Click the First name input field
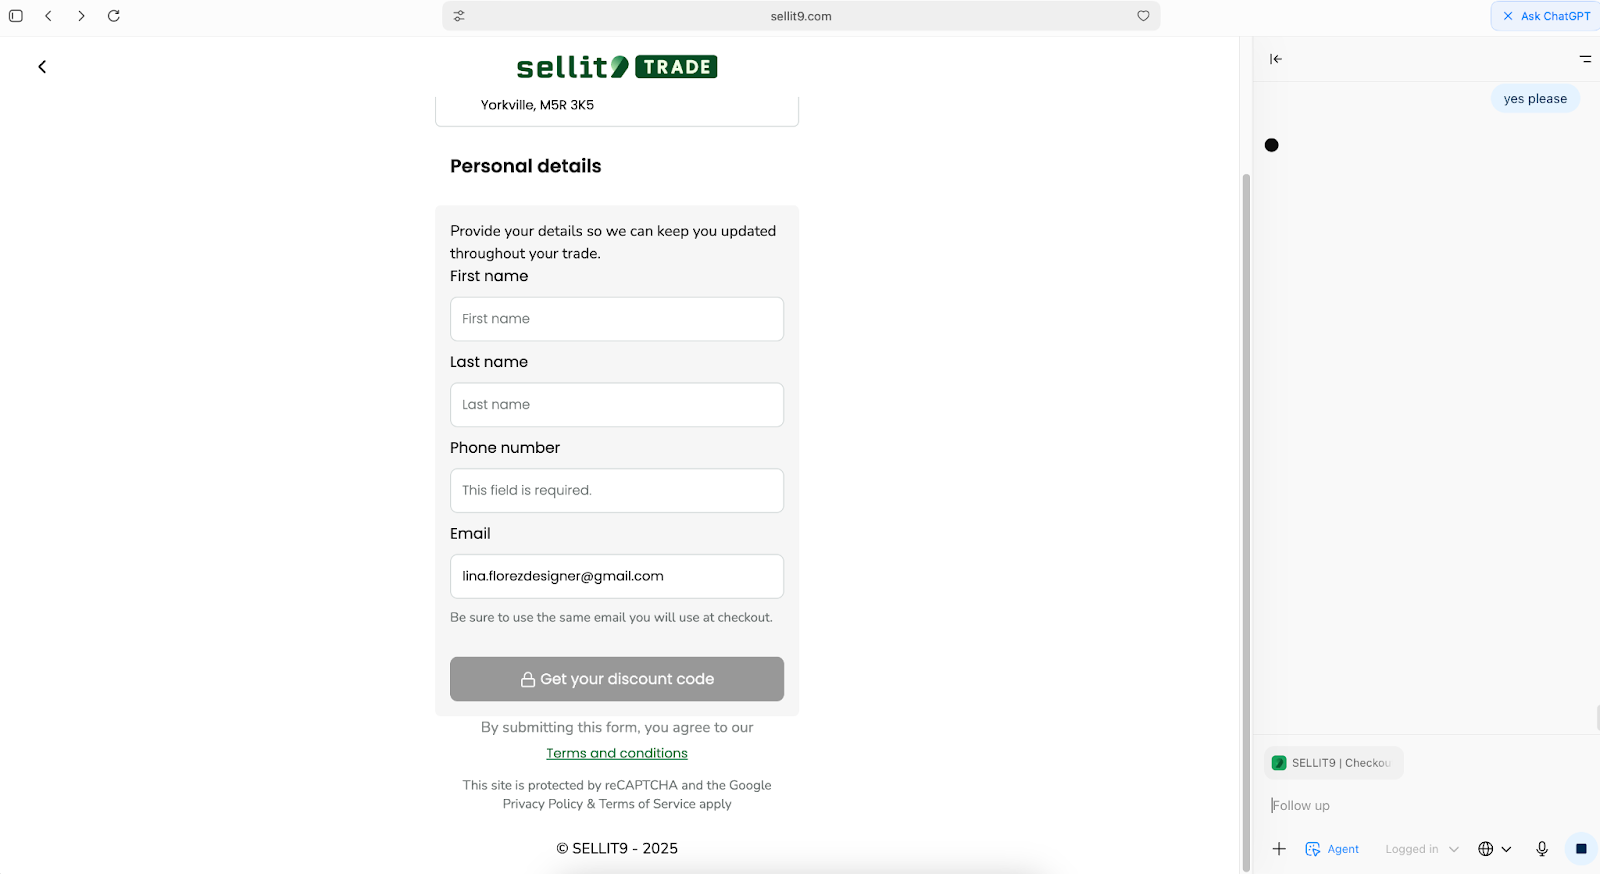 617,319
